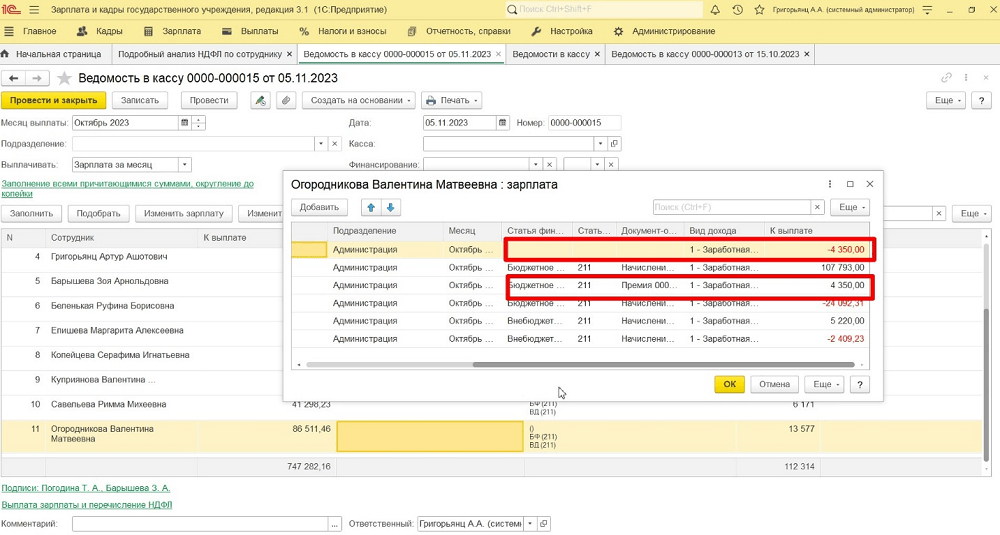Open the Печать dropdown menu

tap(451, 100)
